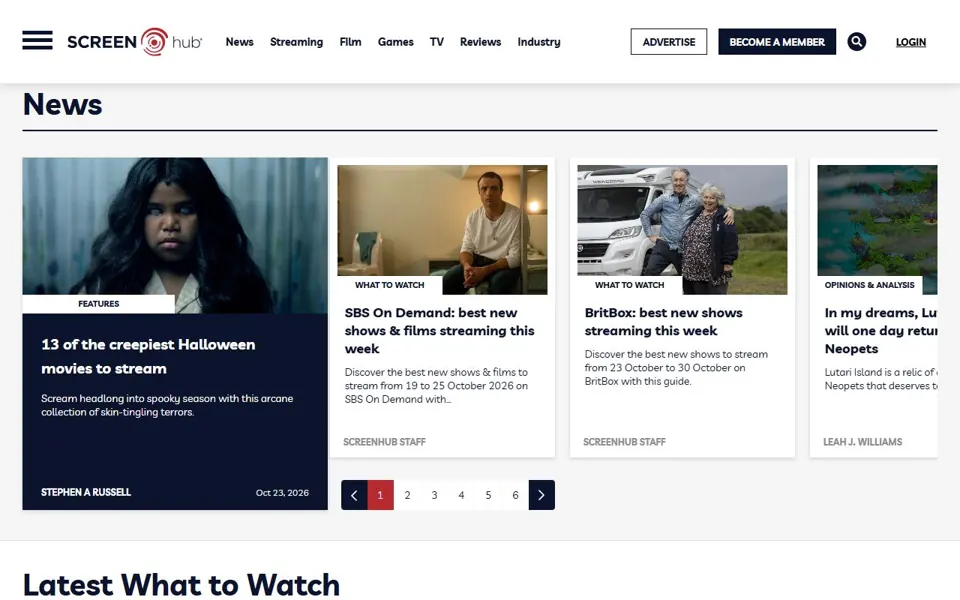The height and width of the screenshot is (600, 960).
Task: Click the Features category tag
Action: (x=99, y=304)
